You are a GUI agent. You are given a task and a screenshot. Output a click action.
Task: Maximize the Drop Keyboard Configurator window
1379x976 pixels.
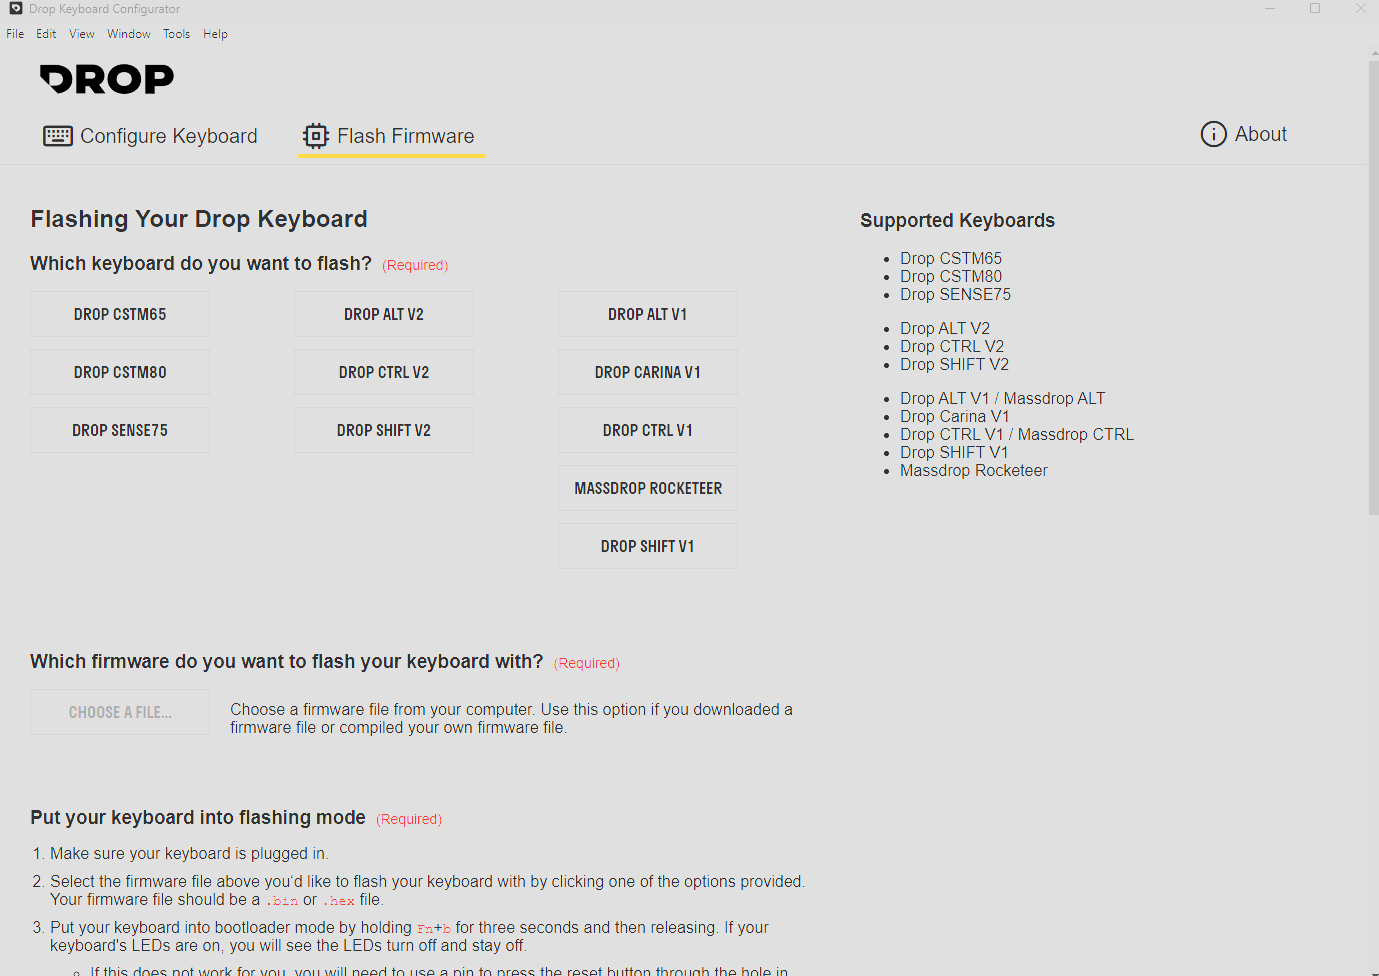pyautogui.click(x=1315, y=9)
